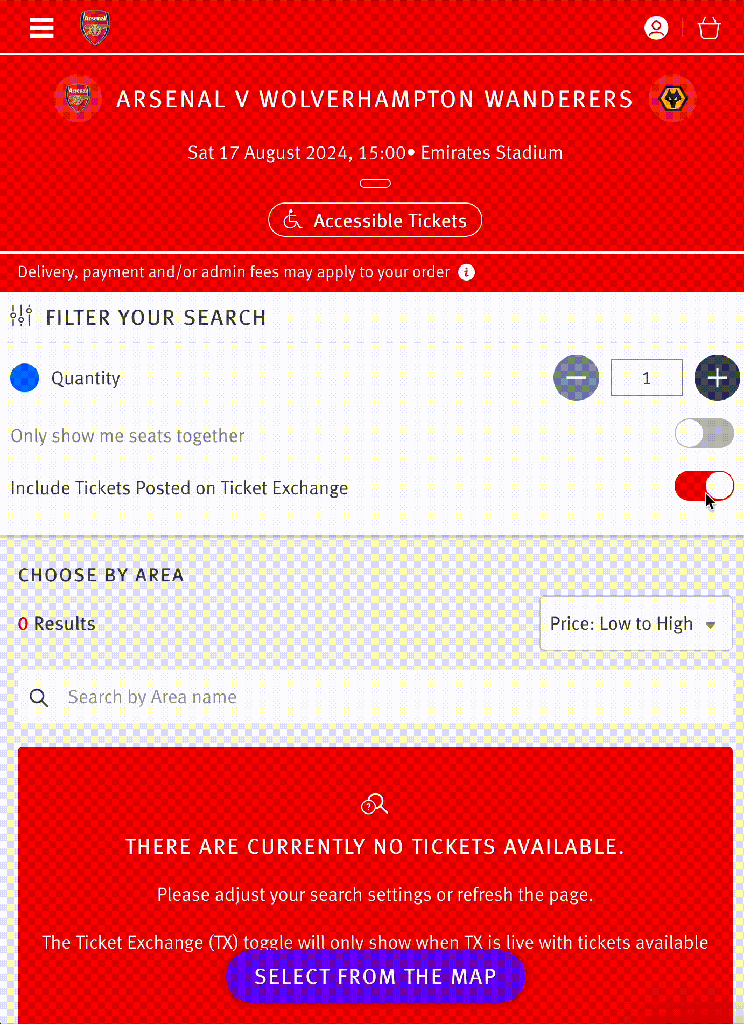Click the Wolverhampton Wanderers club badge
This screenshot has height=1024, width=744.
pos(671,99)
